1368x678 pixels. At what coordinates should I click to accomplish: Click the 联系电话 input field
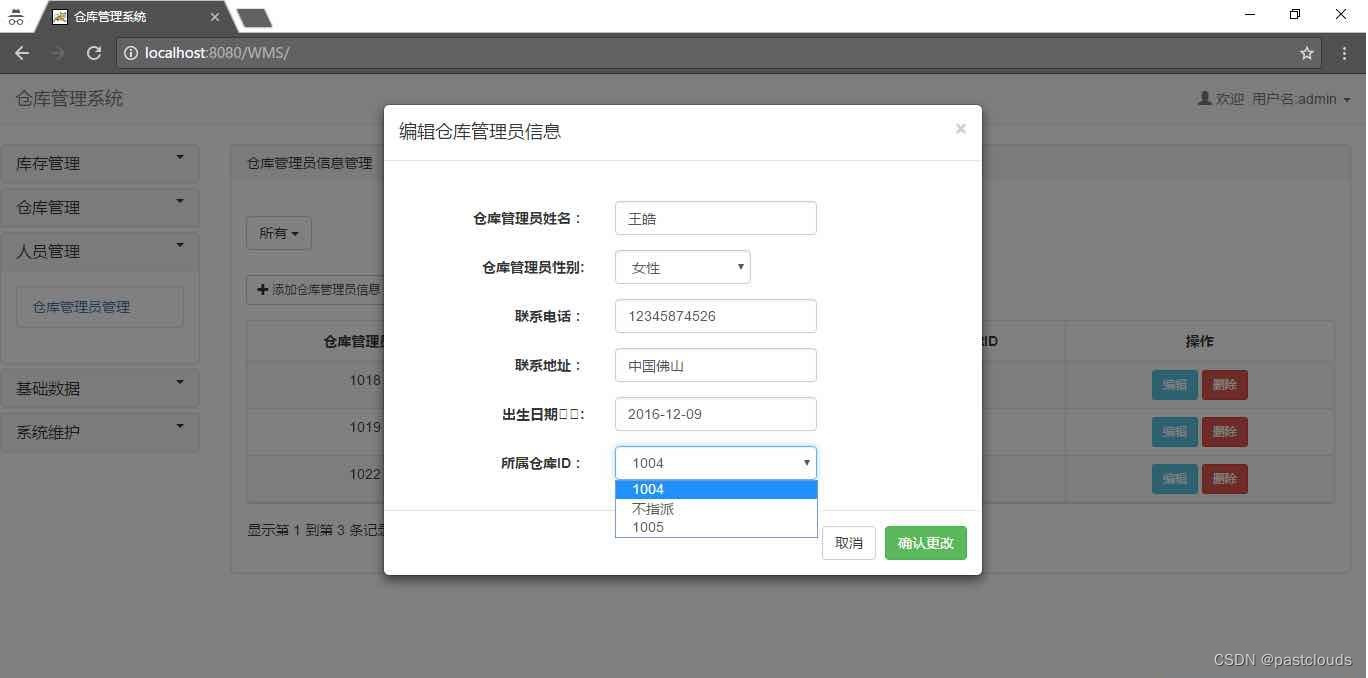pos(716,316)
